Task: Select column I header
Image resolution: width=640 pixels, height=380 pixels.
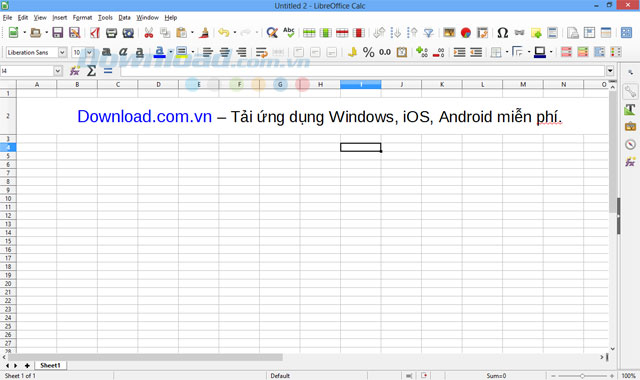Action: pos(361,84)
